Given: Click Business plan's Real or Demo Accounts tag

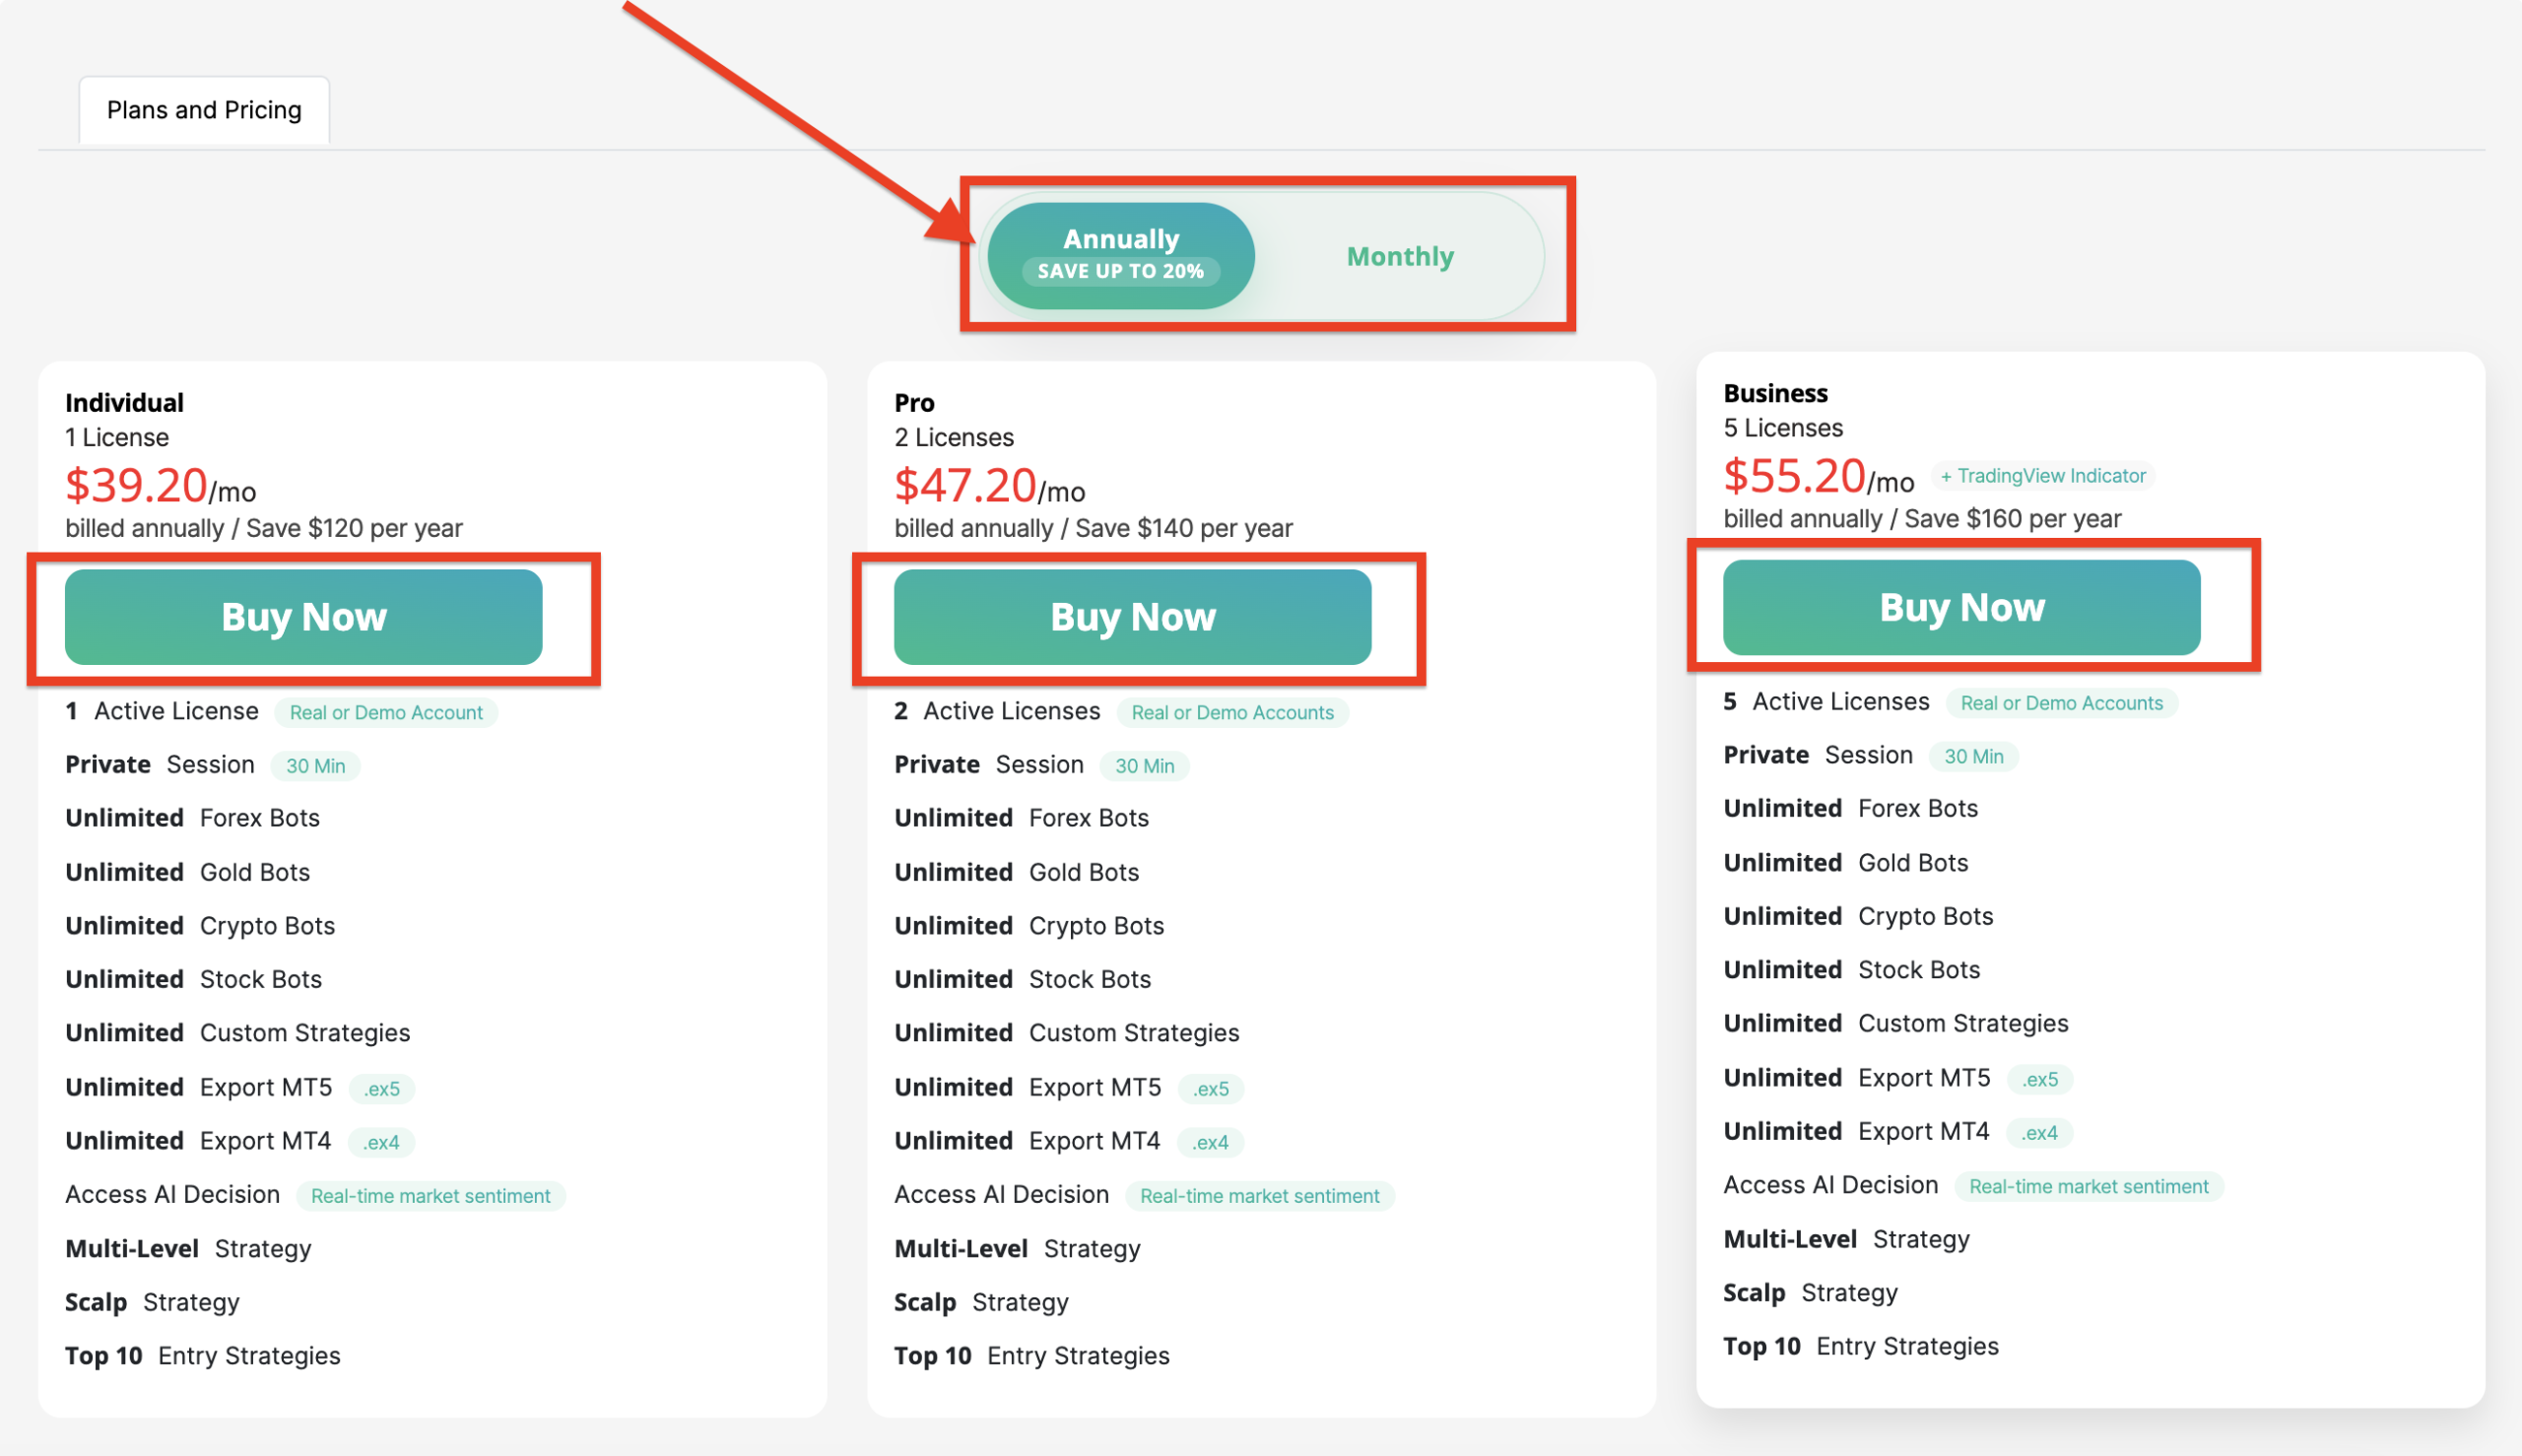Looking at the screenshot, I should [2061, 703].
